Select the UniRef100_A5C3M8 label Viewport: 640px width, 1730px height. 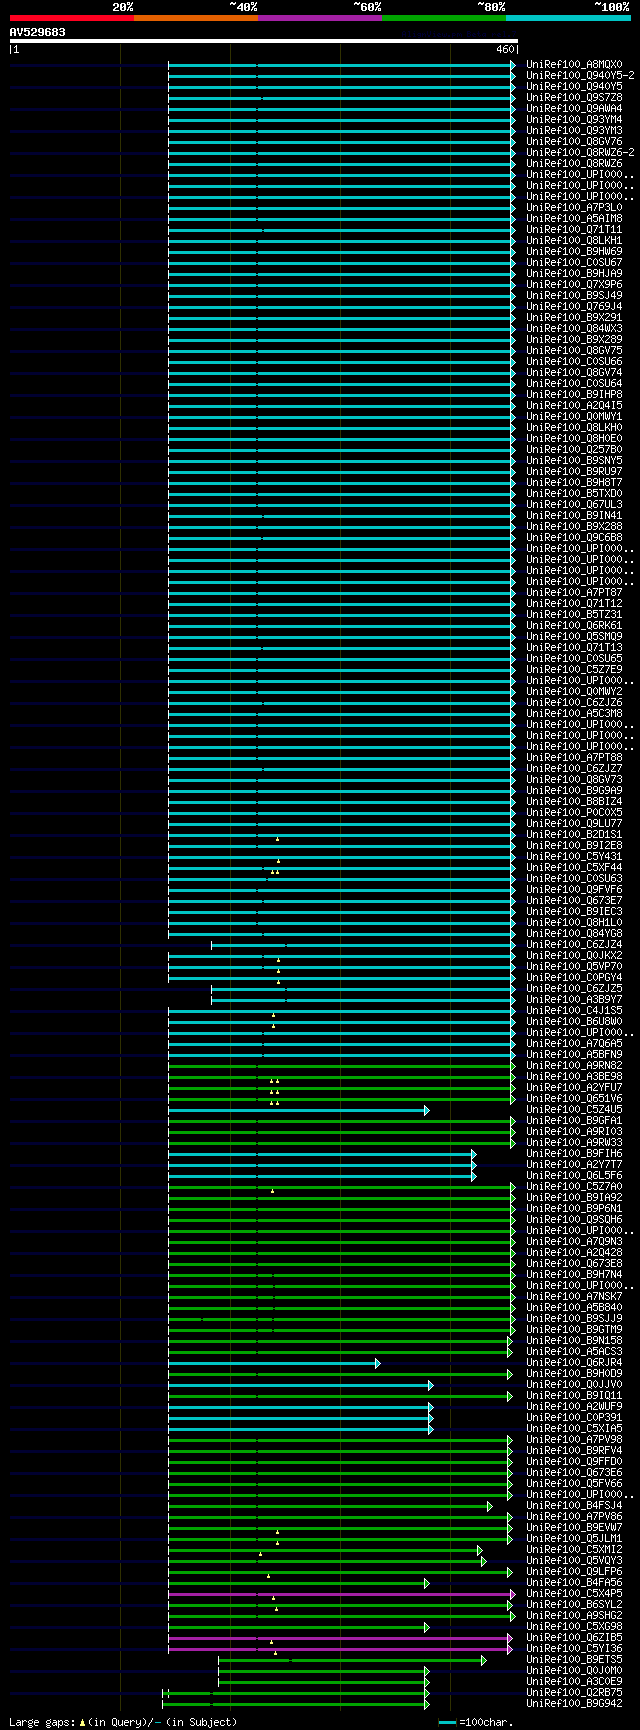pyautogui.click(x=573, y=714)
